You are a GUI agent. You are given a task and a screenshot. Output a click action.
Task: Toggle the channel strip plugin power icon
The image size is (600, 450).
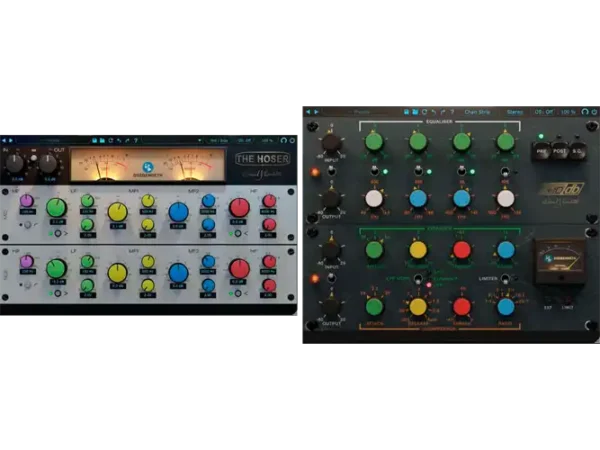click(594, 112)
